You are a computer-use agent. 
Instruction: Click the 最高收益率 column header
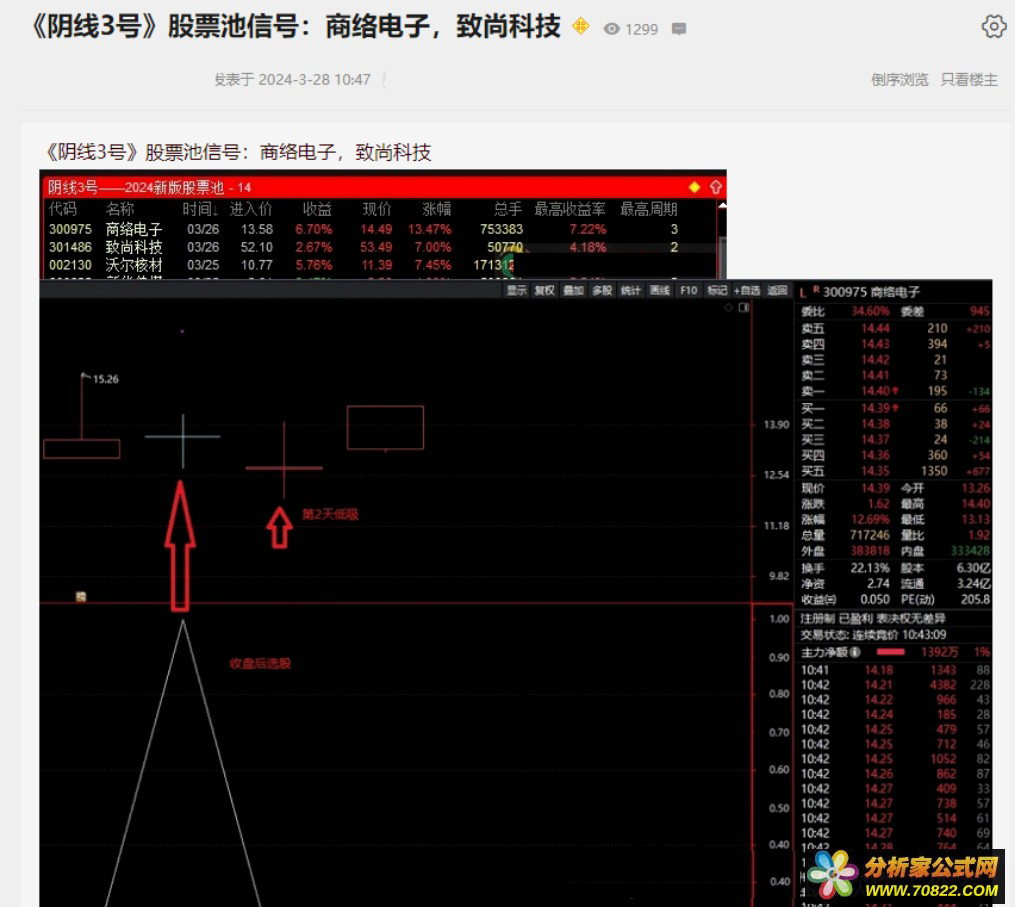[x=570, y=209]
